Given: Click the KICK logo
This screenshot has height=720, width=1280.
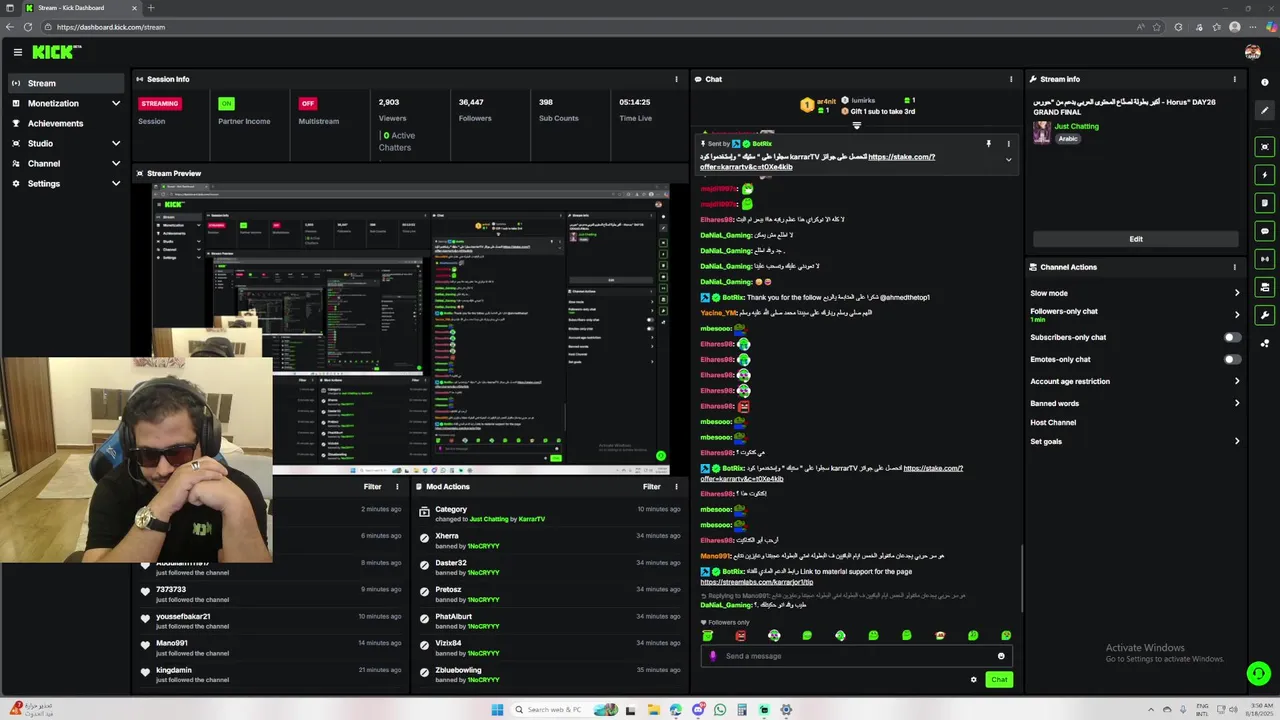Looking at the screenshot, I should 56,52.
